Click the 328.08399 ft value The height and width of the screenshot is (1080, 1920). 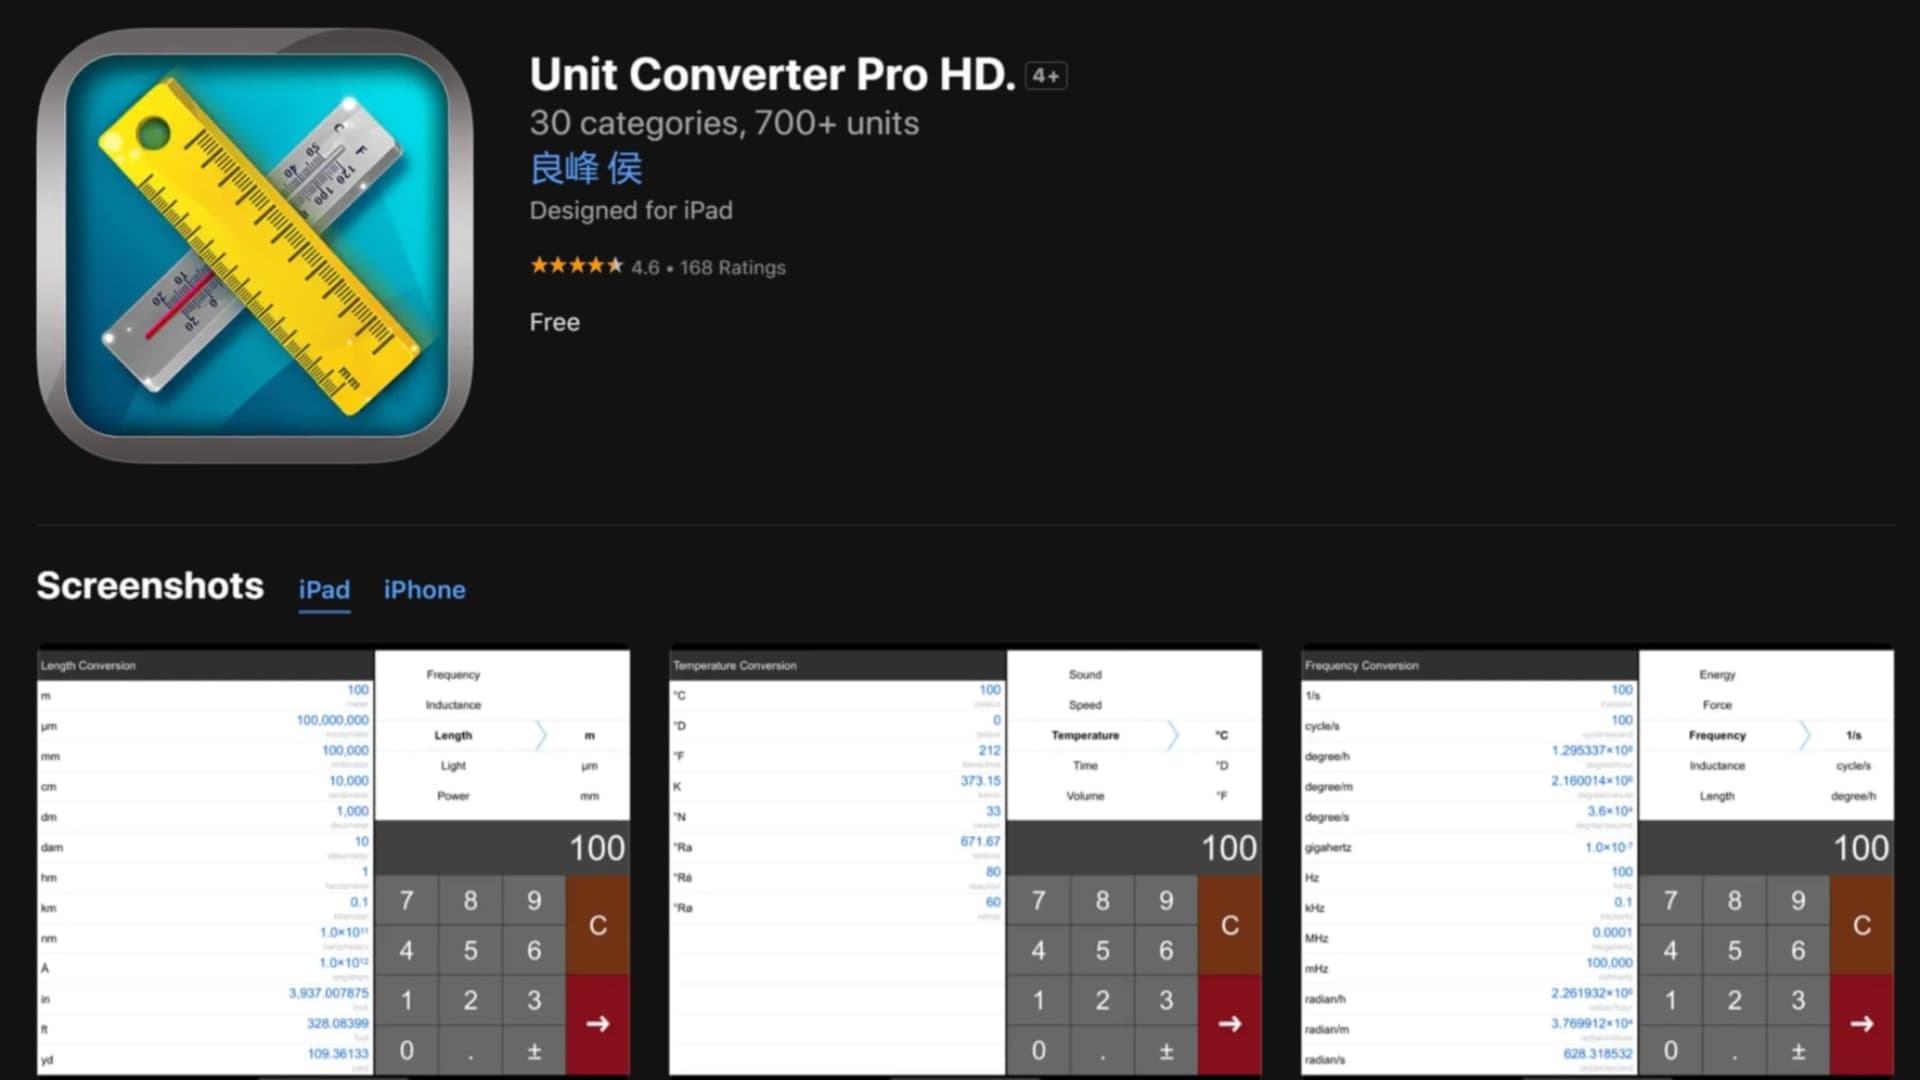click(x=337, y=1024)
